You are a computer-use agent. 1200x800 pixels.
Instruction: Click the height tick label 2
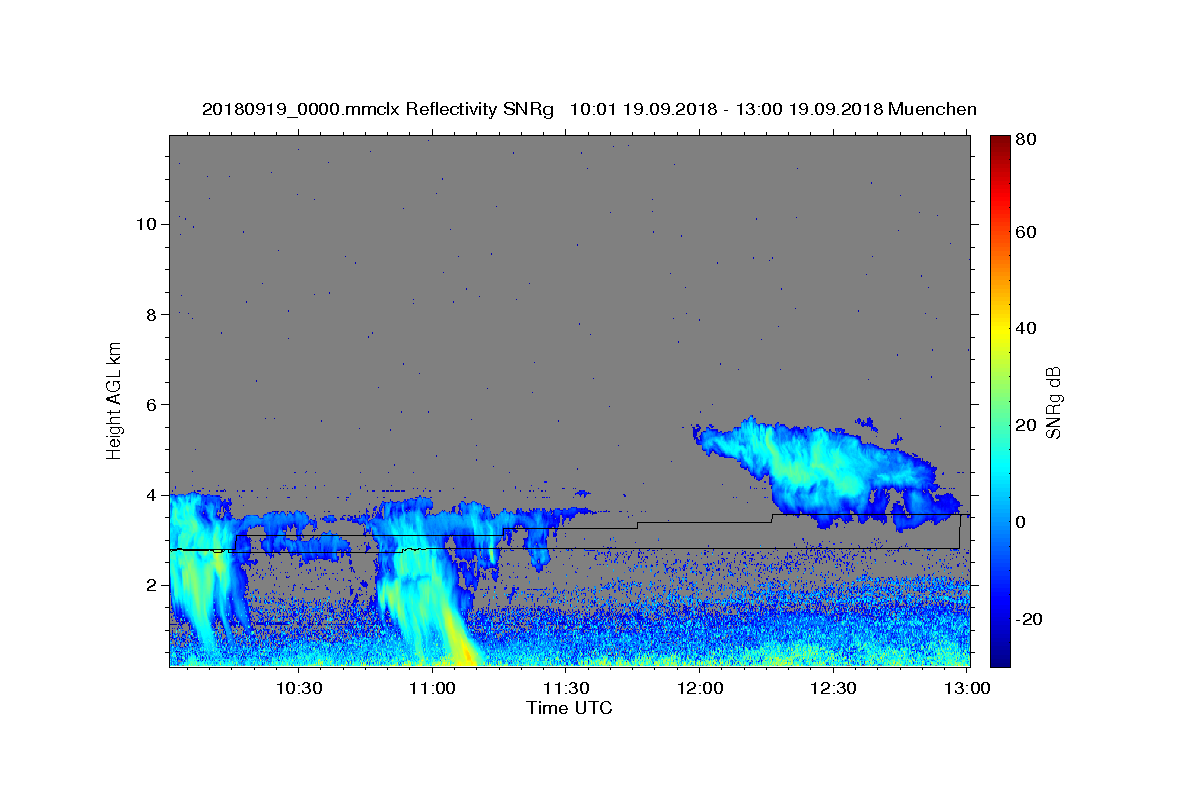(x=150, y=585)
